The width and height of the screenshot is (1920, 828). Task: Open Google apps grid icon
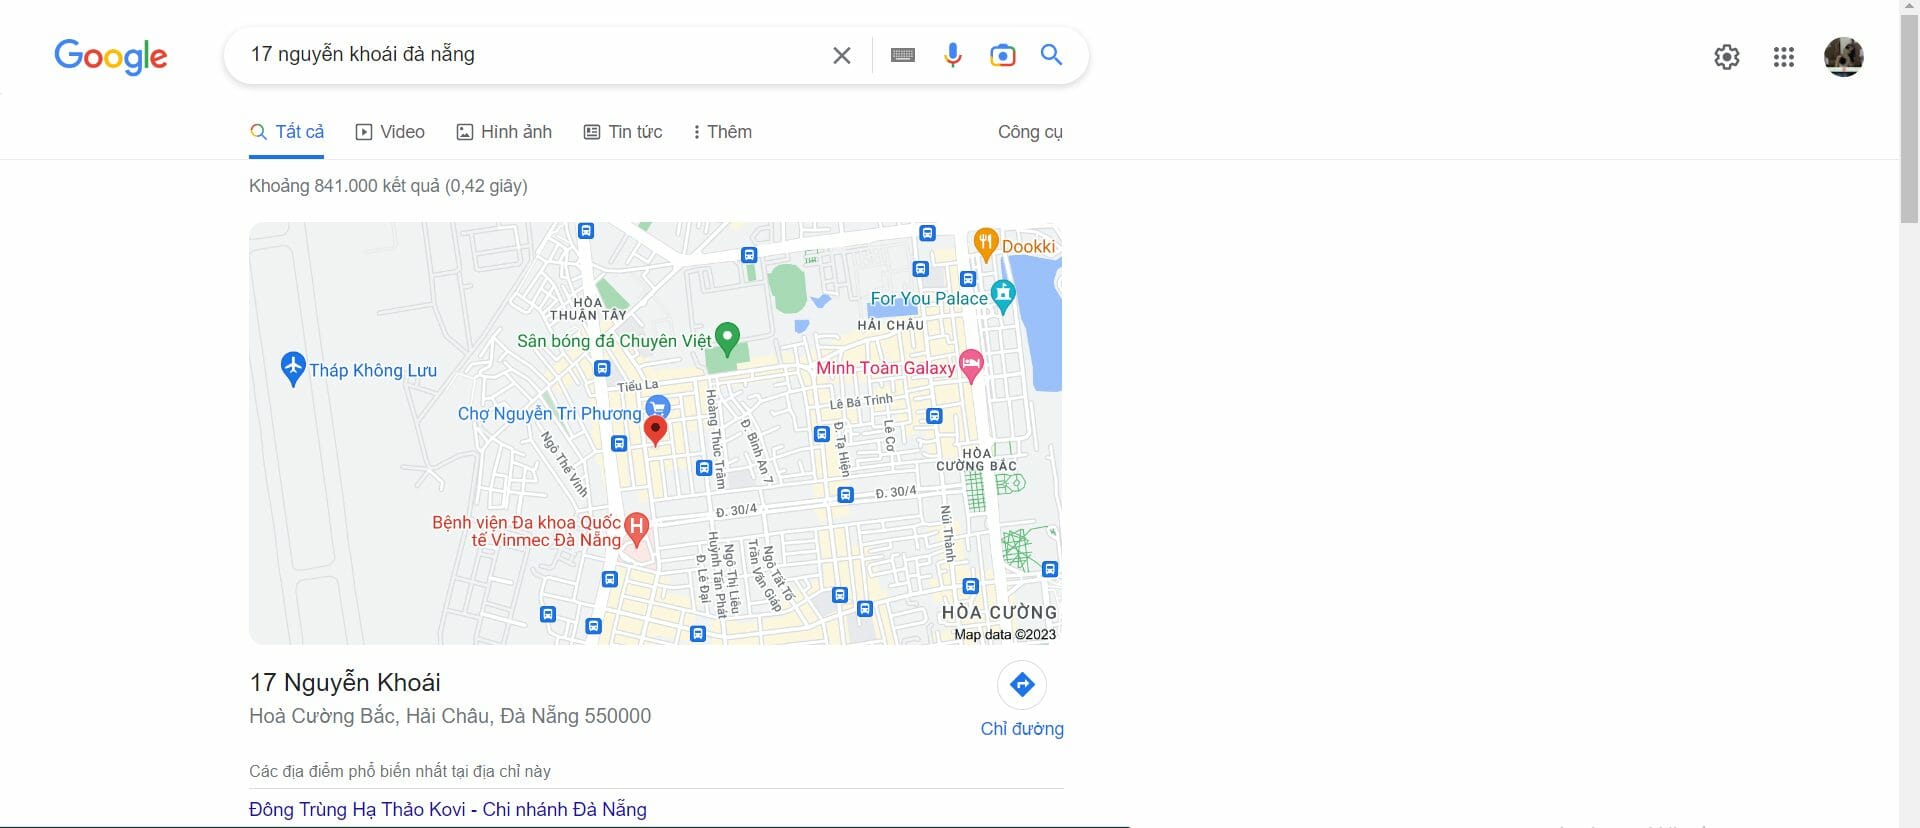1784,57
